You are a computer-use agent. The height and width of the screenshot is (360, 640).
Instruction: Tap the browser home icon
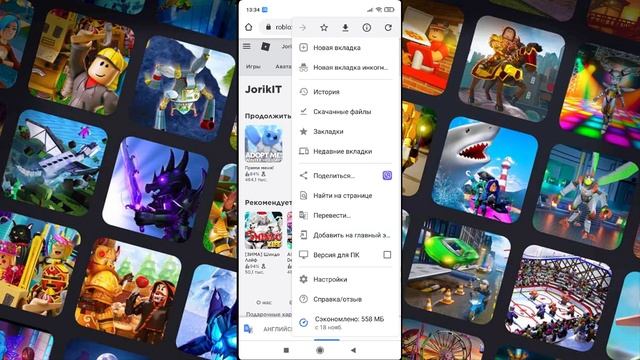point(249,27)
